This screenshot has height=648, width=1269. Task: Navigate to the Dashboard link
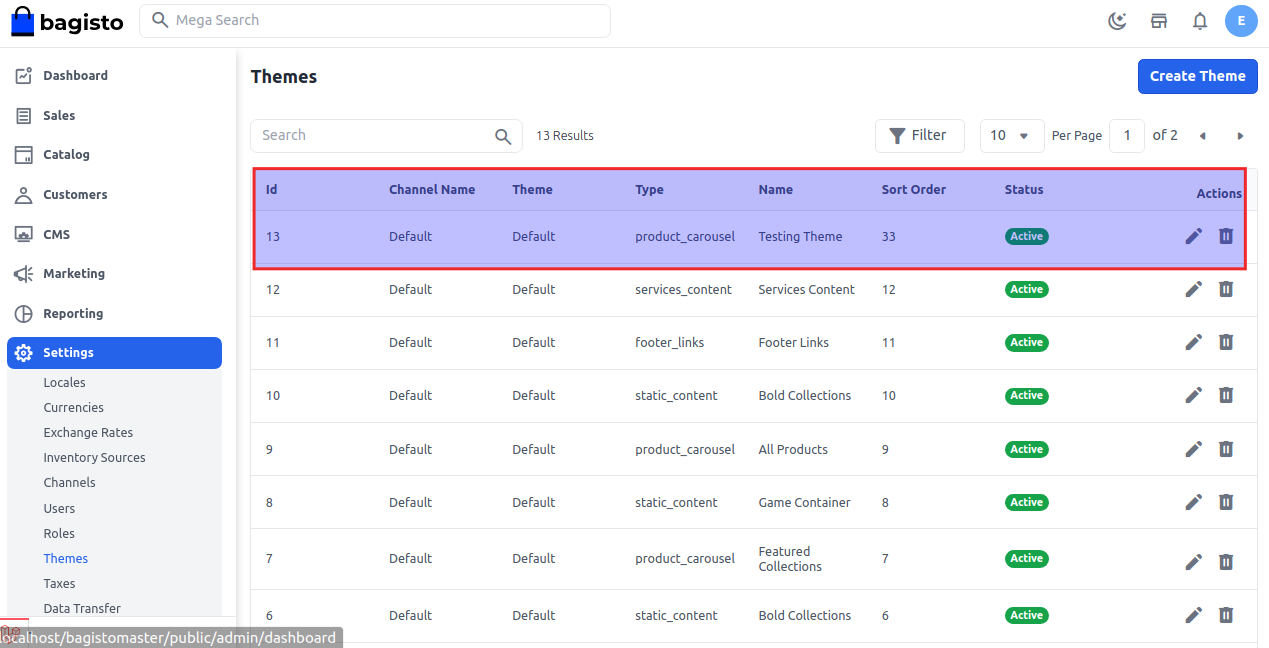(76, 75)
